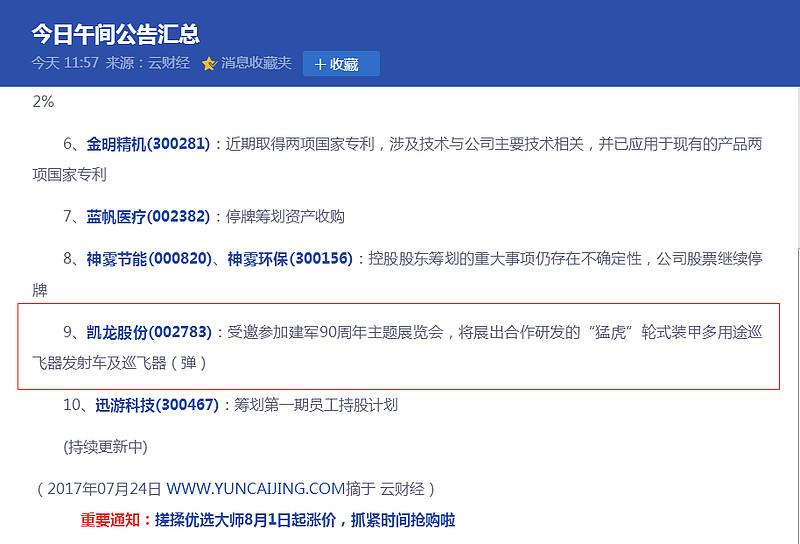Open stock link 凯龙股份(002783)
This screenshot has width=800, height=544.
pyautogui.click(x=148, y=332)
